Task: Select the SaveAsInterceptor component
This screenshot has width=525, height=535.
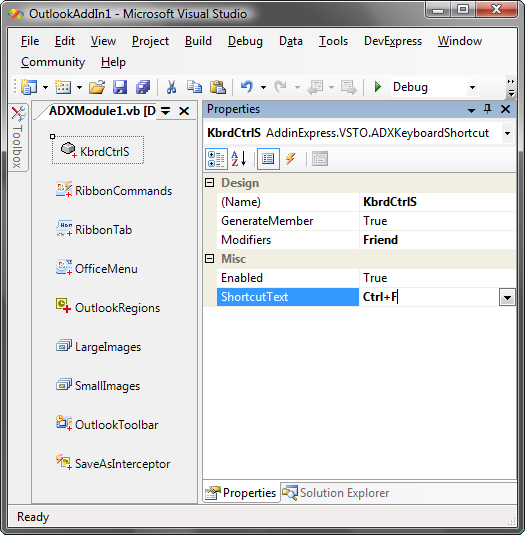Action: pyautogui.click(x=113, y=463)
